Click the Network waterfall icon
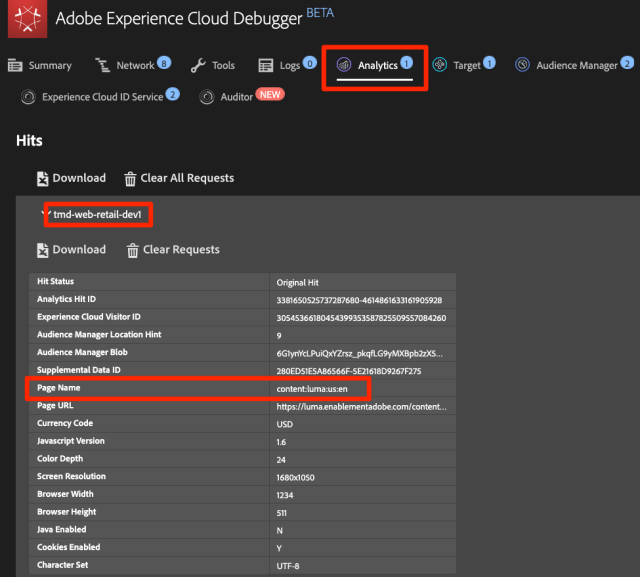 click(102, 65)
